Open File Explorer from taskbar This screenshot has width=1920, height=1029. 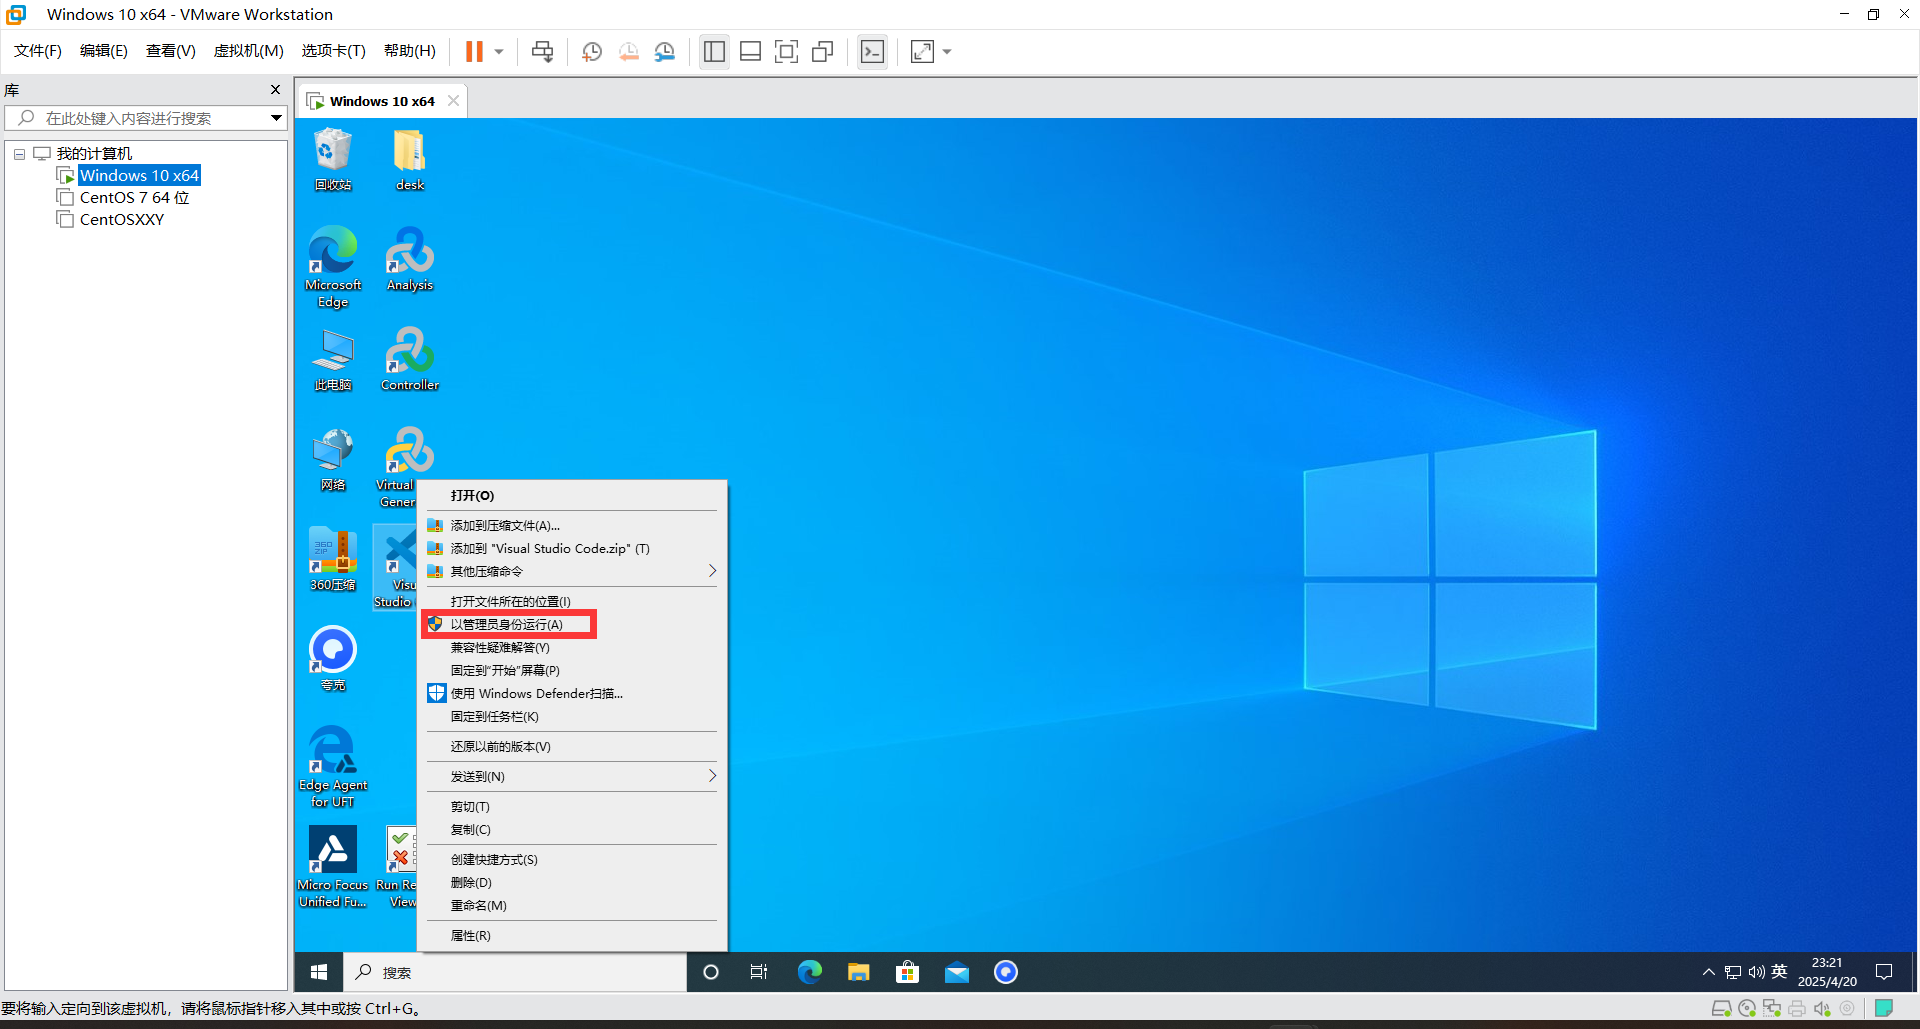858,972
